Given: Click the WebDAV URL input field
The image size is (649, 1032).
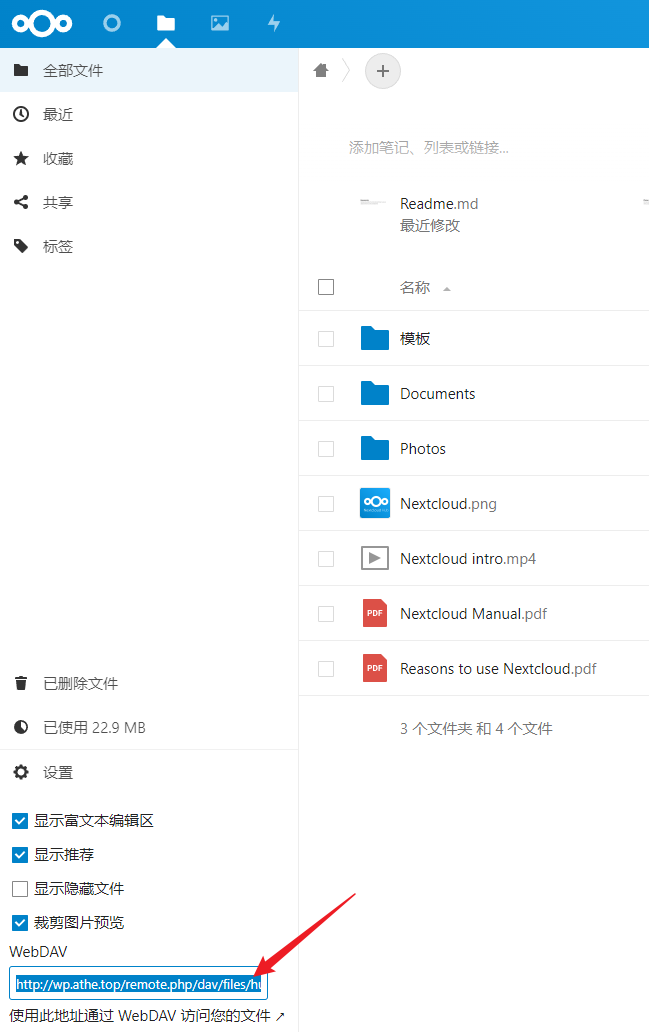Looking at the screenshot, I should coord(138,984).
